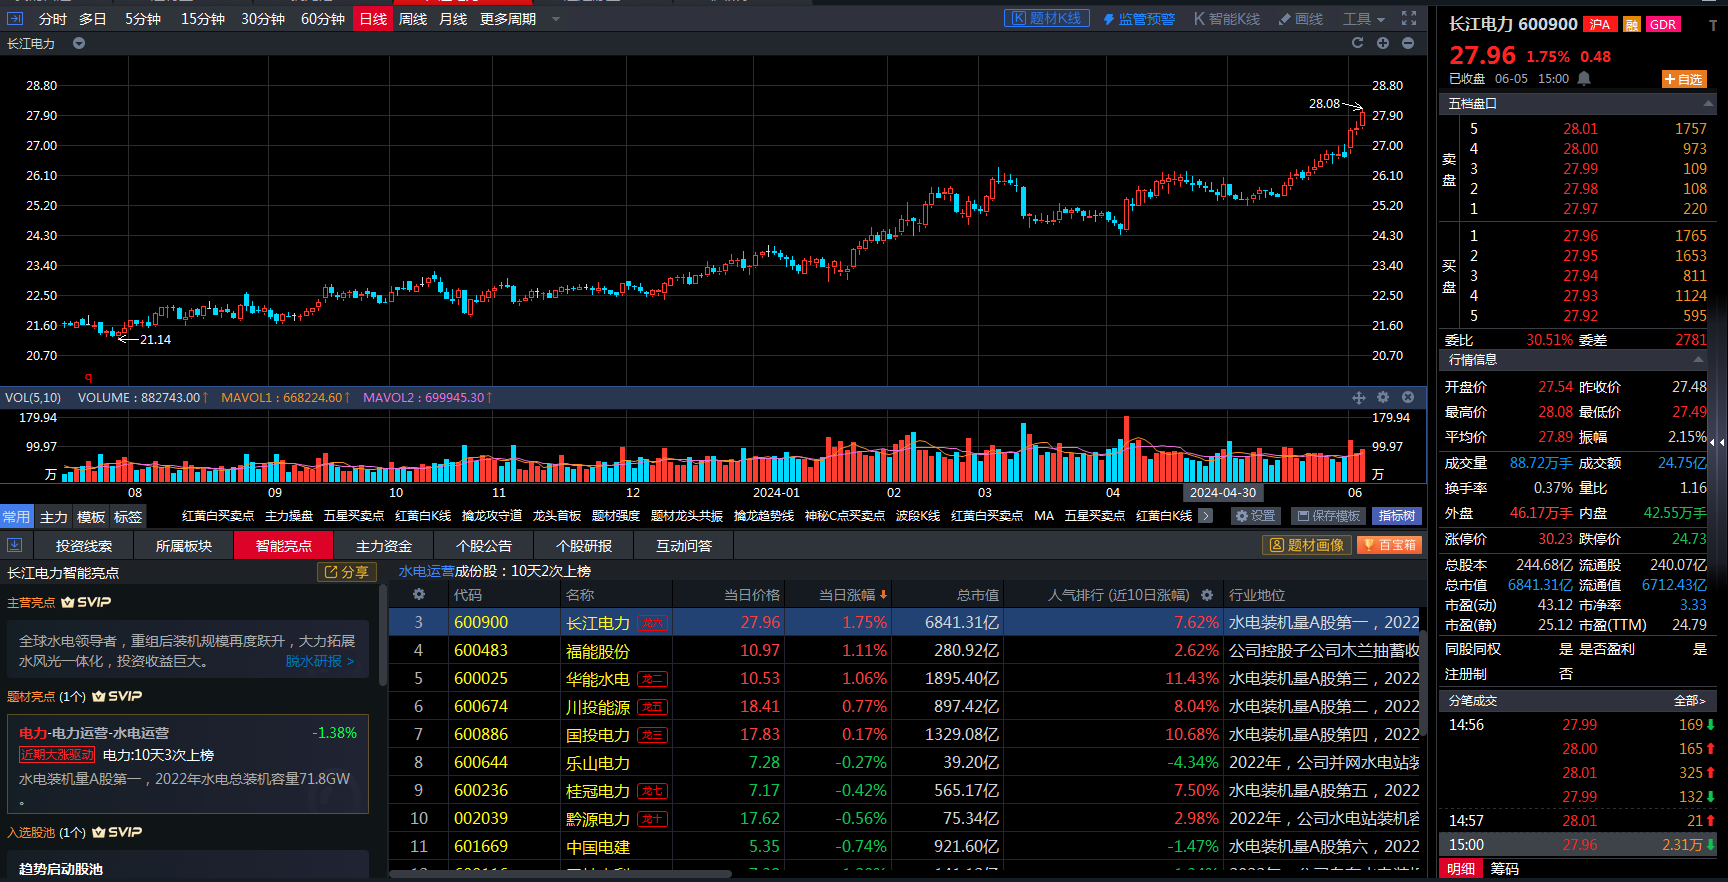The image size is (1728, 882).
Task: Switch to 30分钟 period
Action: 263,19
